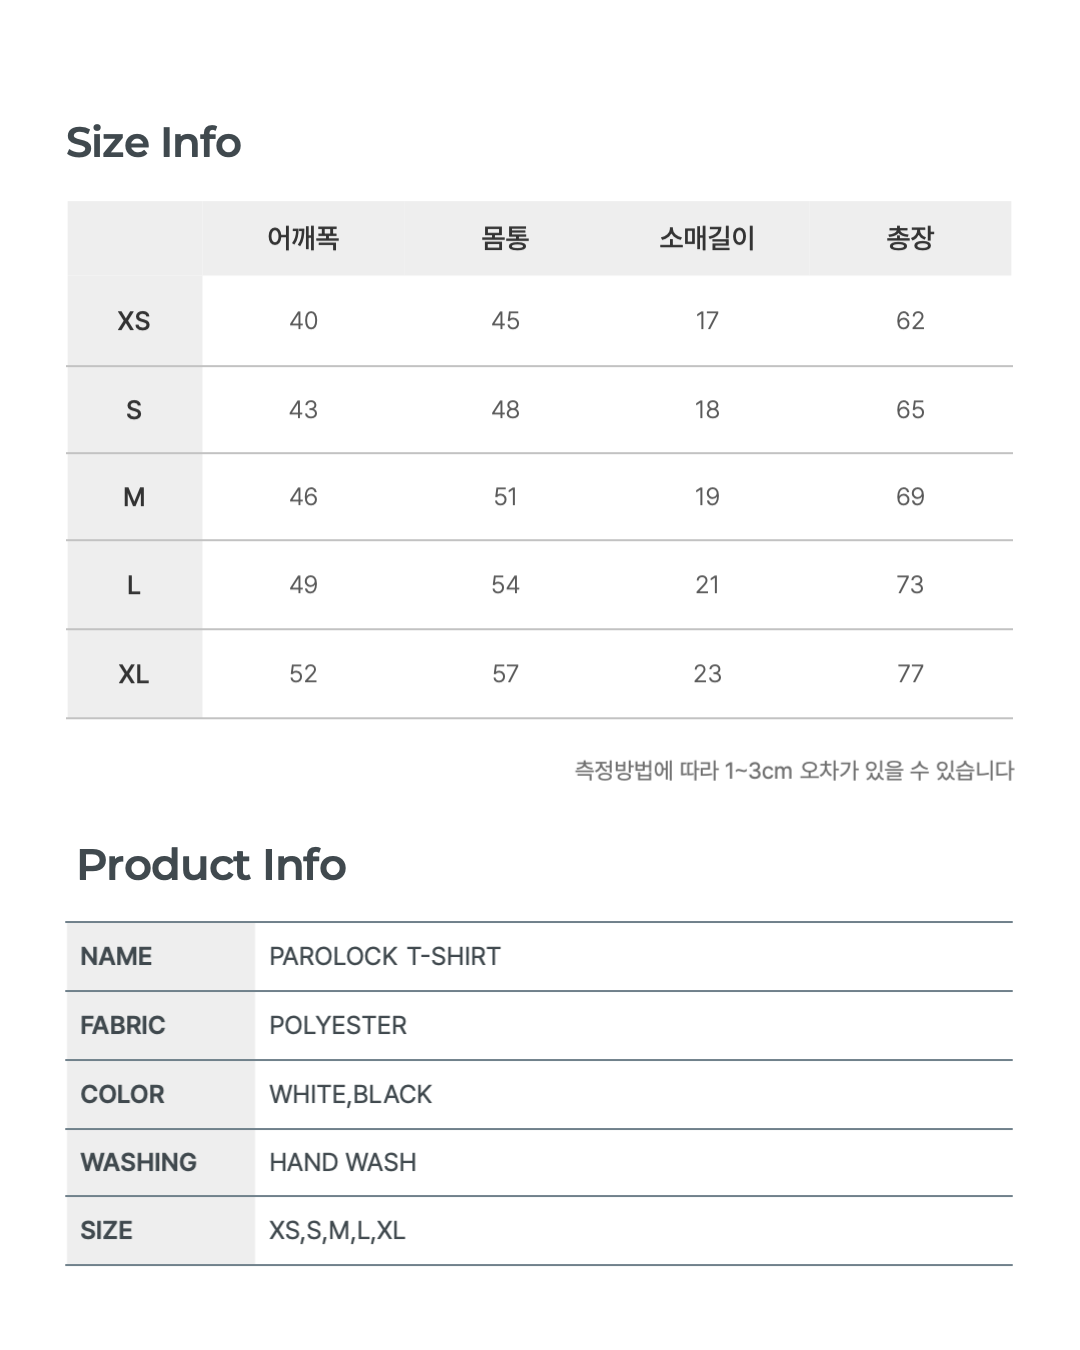Click the POLYESTER fabric value
Image resolution: width=1080 pixels, height=1350 pixels.
coord(338,1025)
